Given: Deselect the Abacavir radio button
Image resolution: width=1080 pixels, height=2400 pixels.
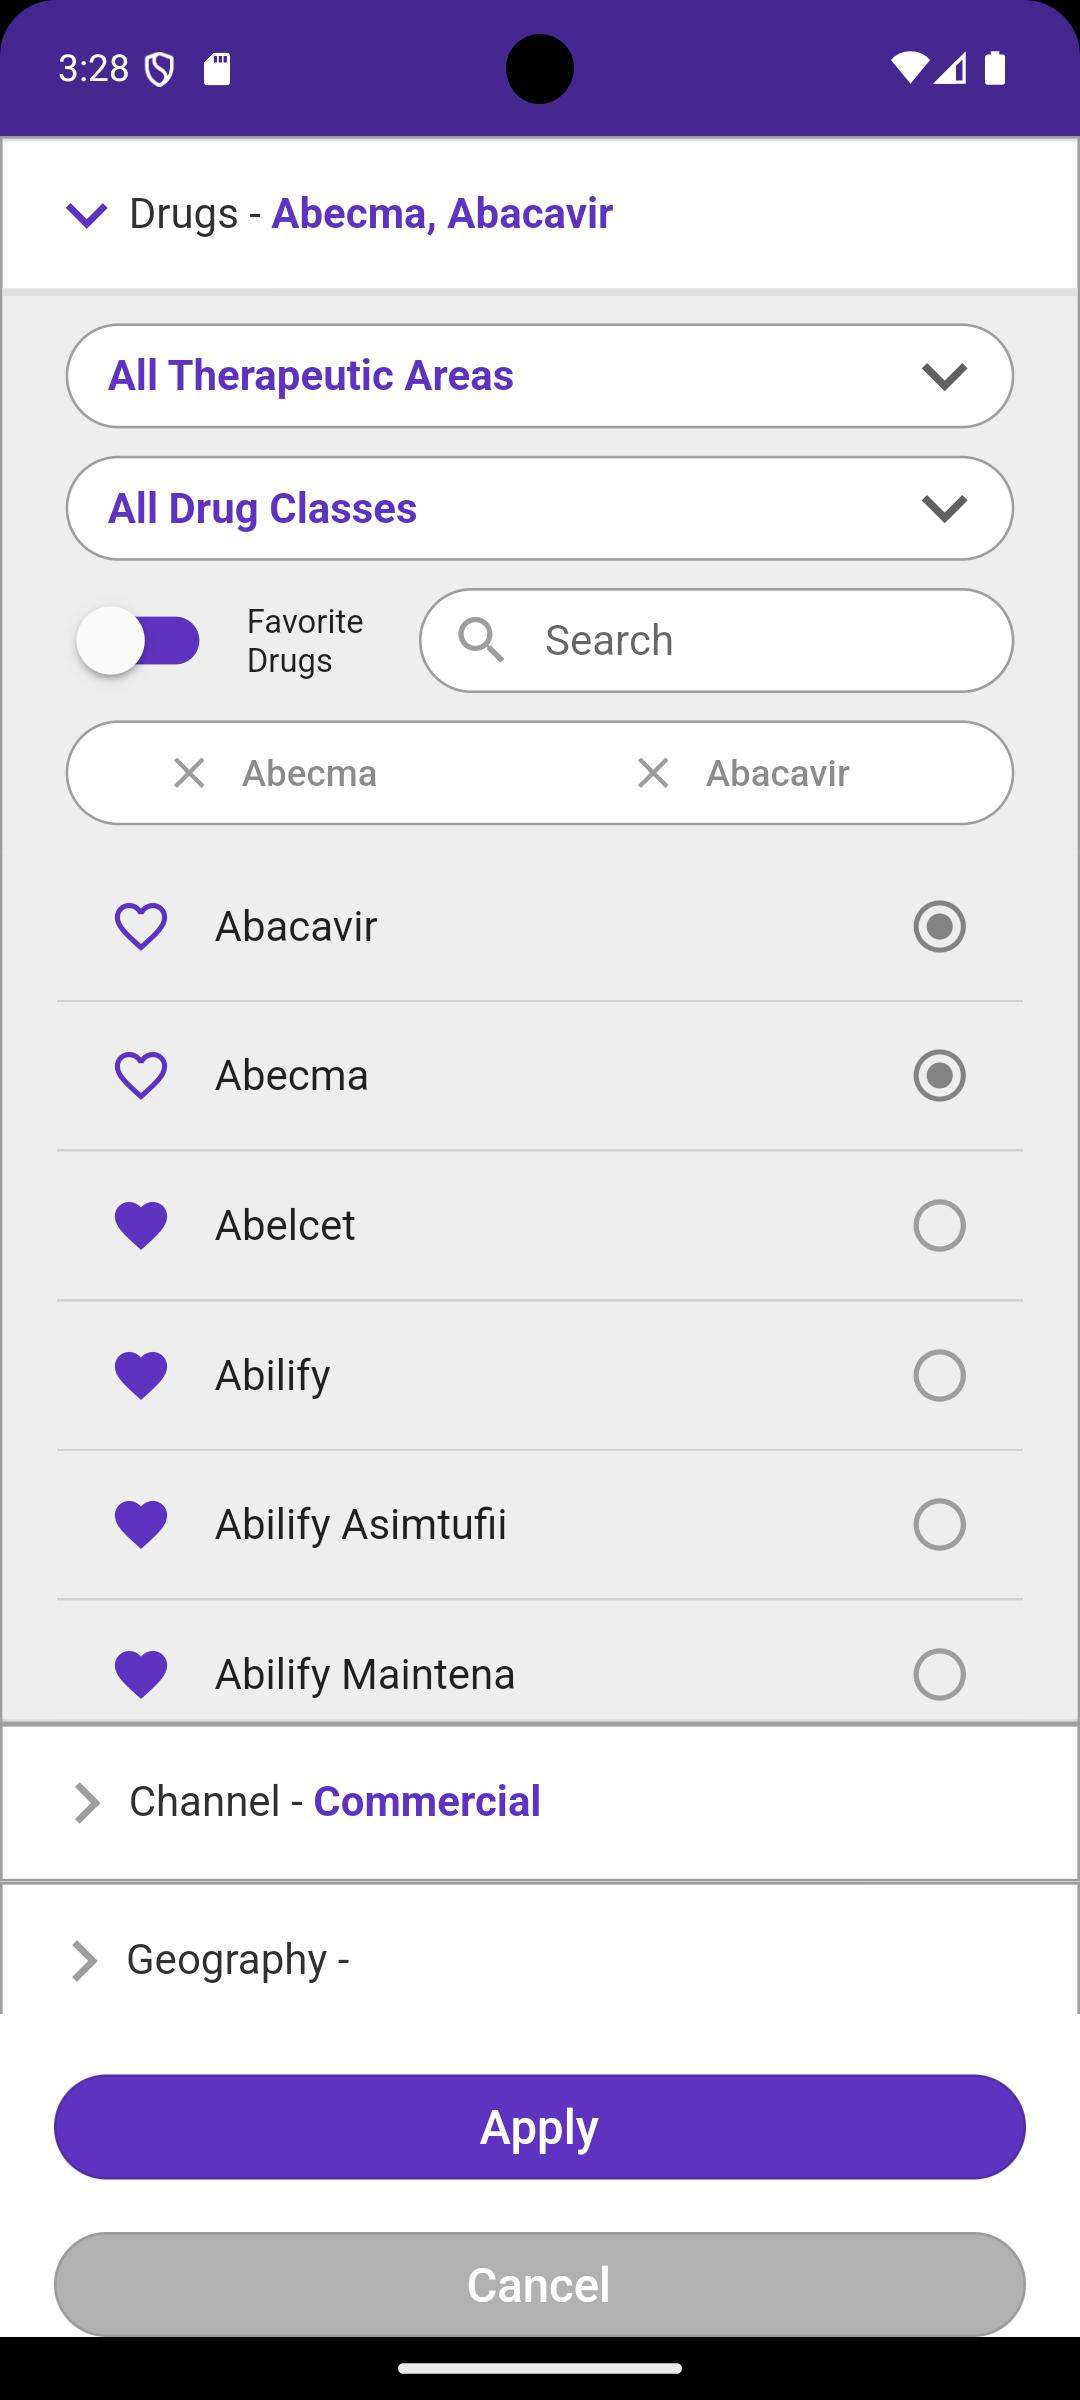Looking at the screenshot, I should tap(940, 926).
